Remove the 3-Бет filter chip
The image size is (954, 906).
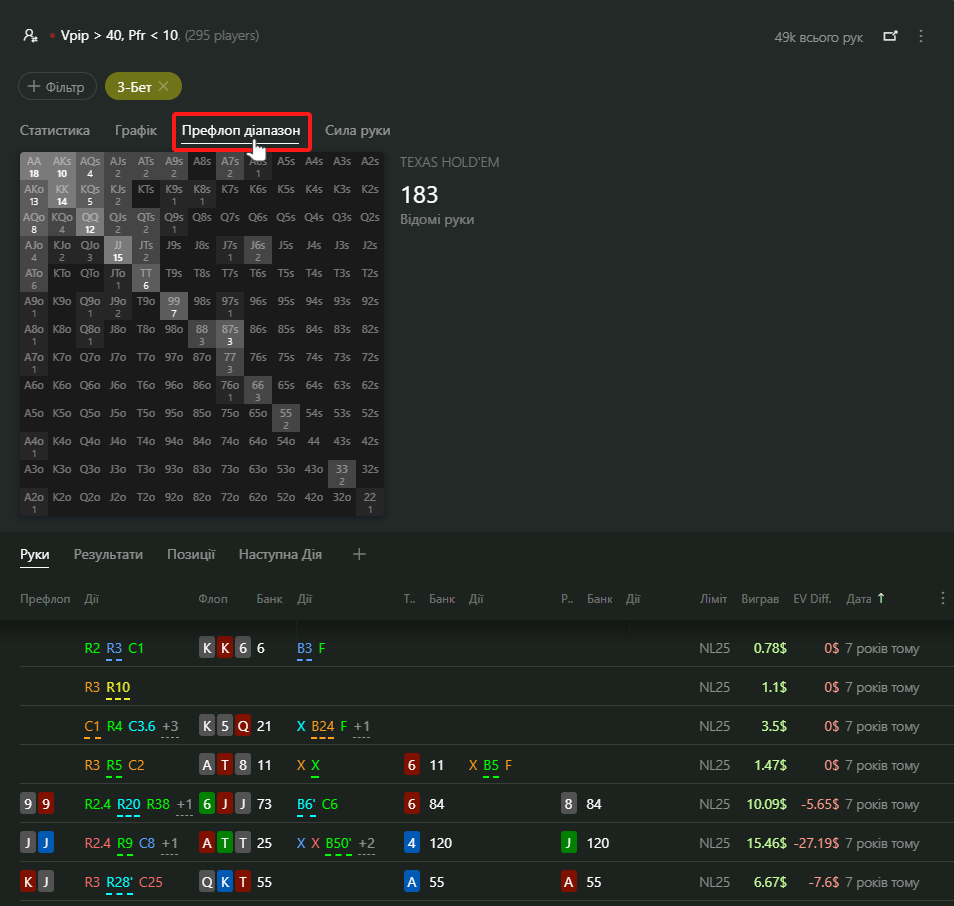pos(164,86)
